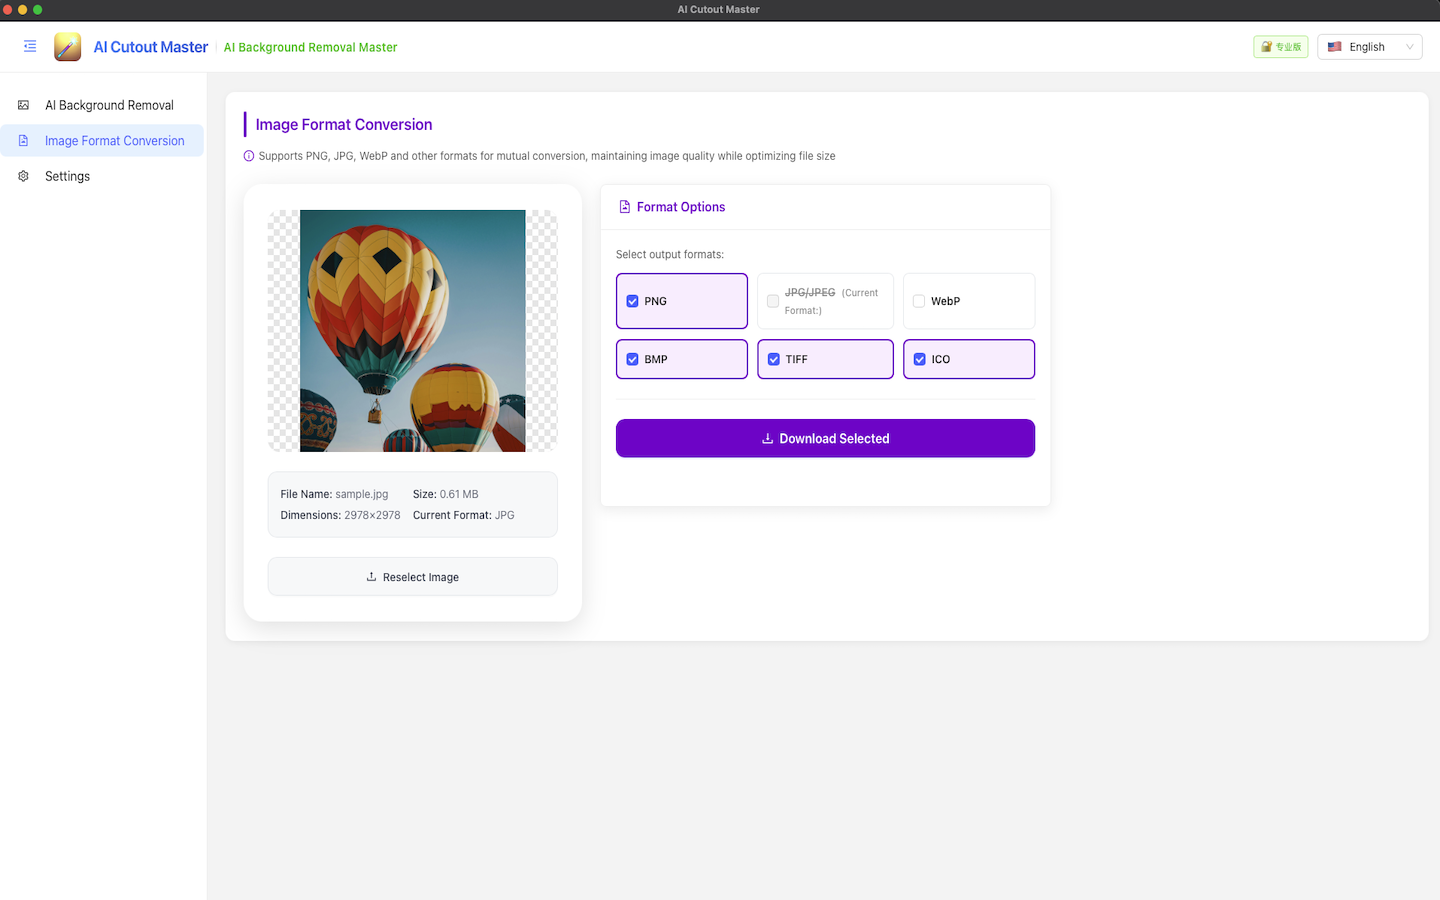Click the balloon image preview thumbnail
The height and width of the screenshot is (900, 1440).
tap(412, 330)
